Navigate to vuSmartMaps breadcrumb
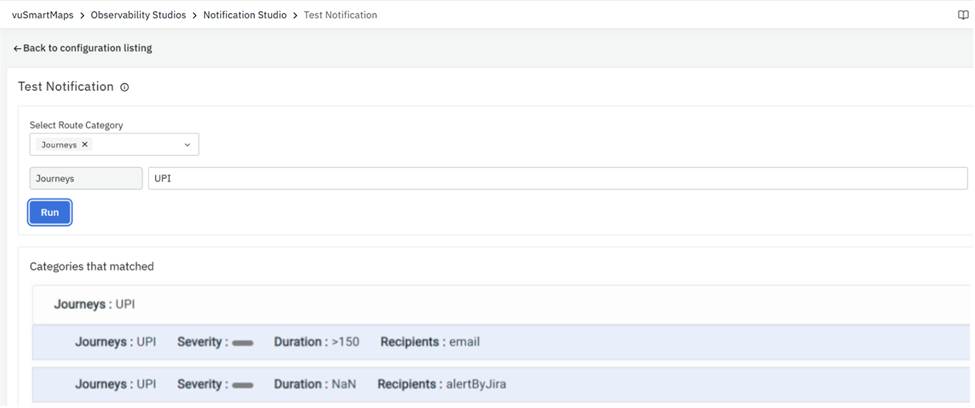Viewport: 975px width, 408px height. [x=42, y=15]
